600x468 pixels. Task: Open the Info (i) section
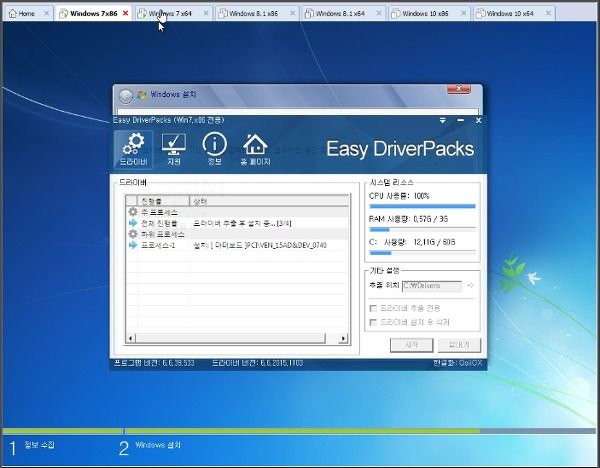214,149
